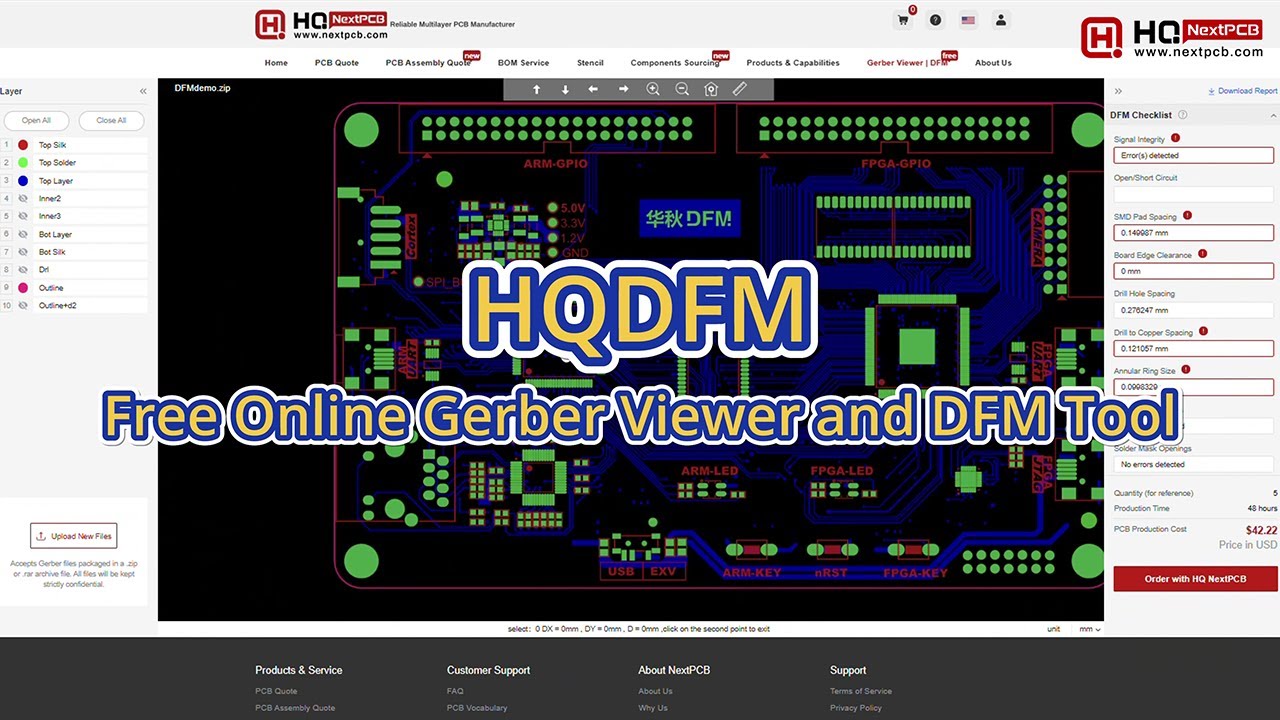
Task: Open PCB Quote in the top navigation
Action: 337,63
